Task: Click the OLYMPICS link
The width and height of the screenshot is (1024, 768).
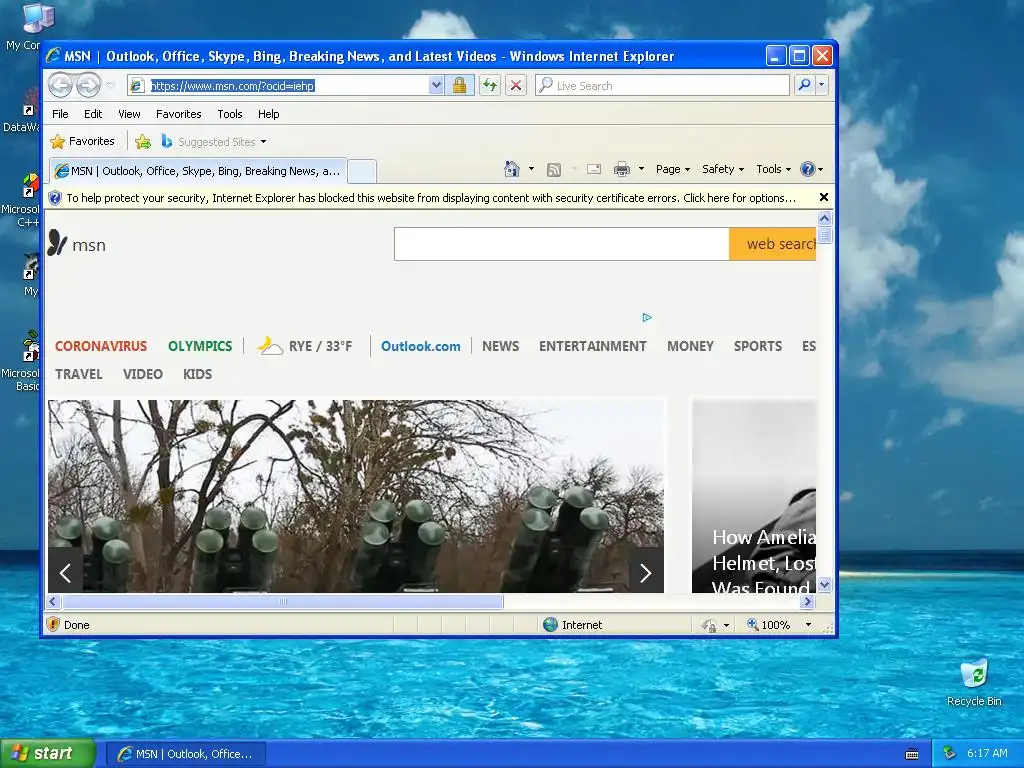Action: coord(200,346)
